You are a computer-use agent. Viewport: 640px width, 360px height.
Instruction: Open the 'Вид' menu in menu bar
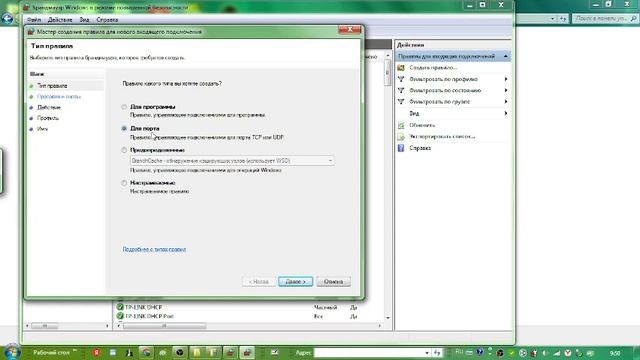point(84,20)
